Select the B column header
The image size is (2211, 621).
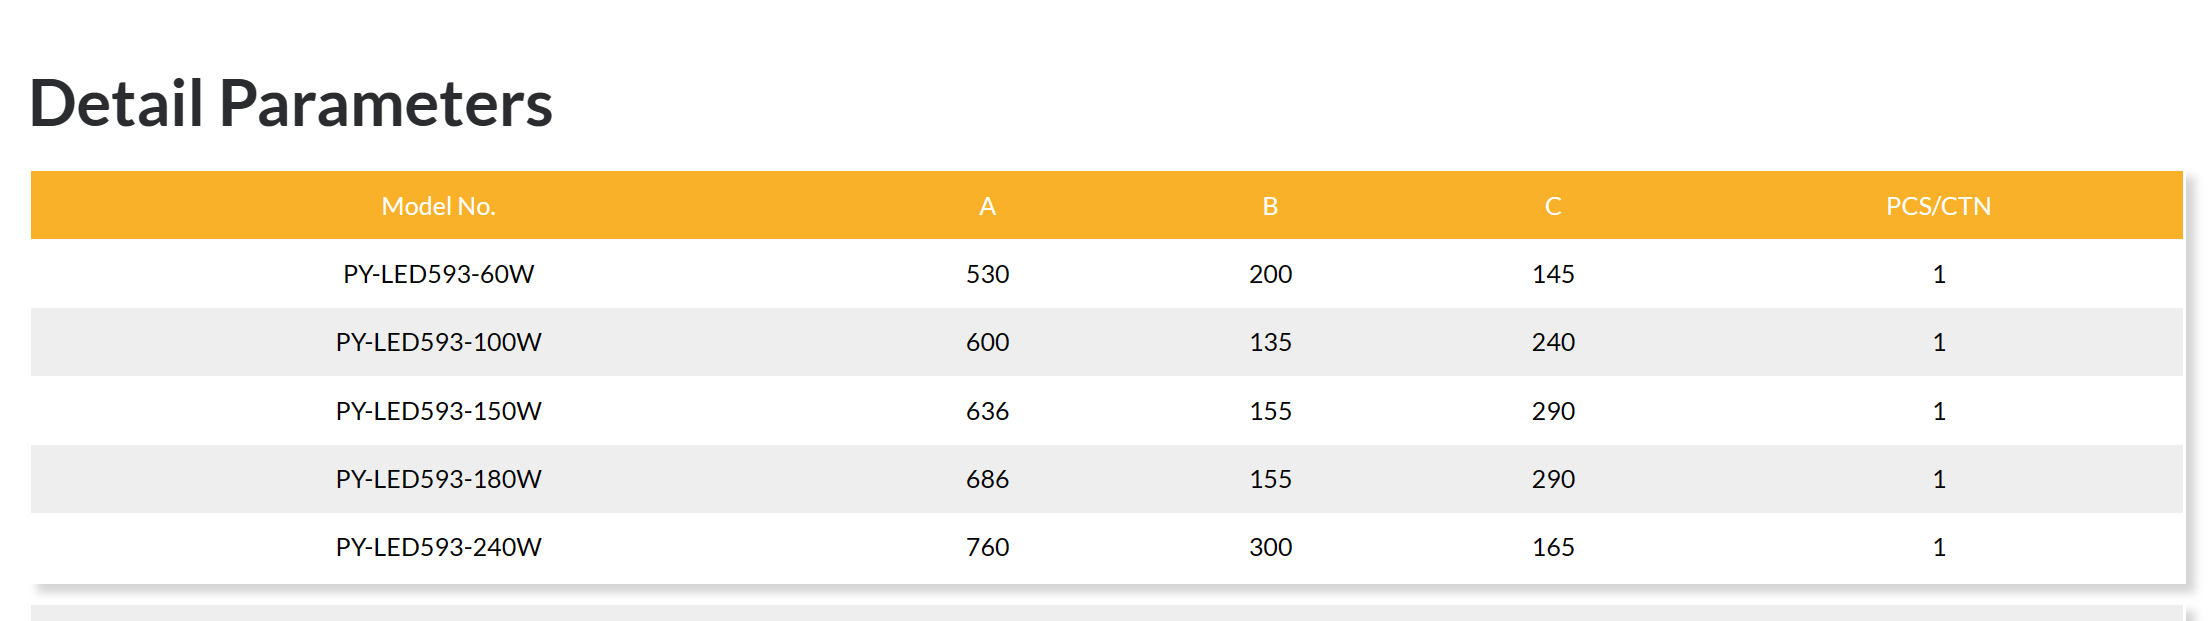pos(1270,206)
